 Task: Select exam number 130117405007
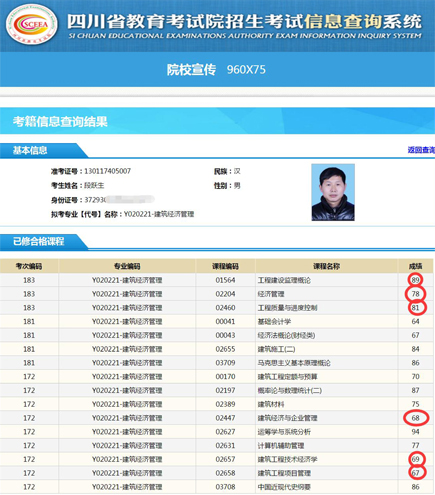point(108,171)
